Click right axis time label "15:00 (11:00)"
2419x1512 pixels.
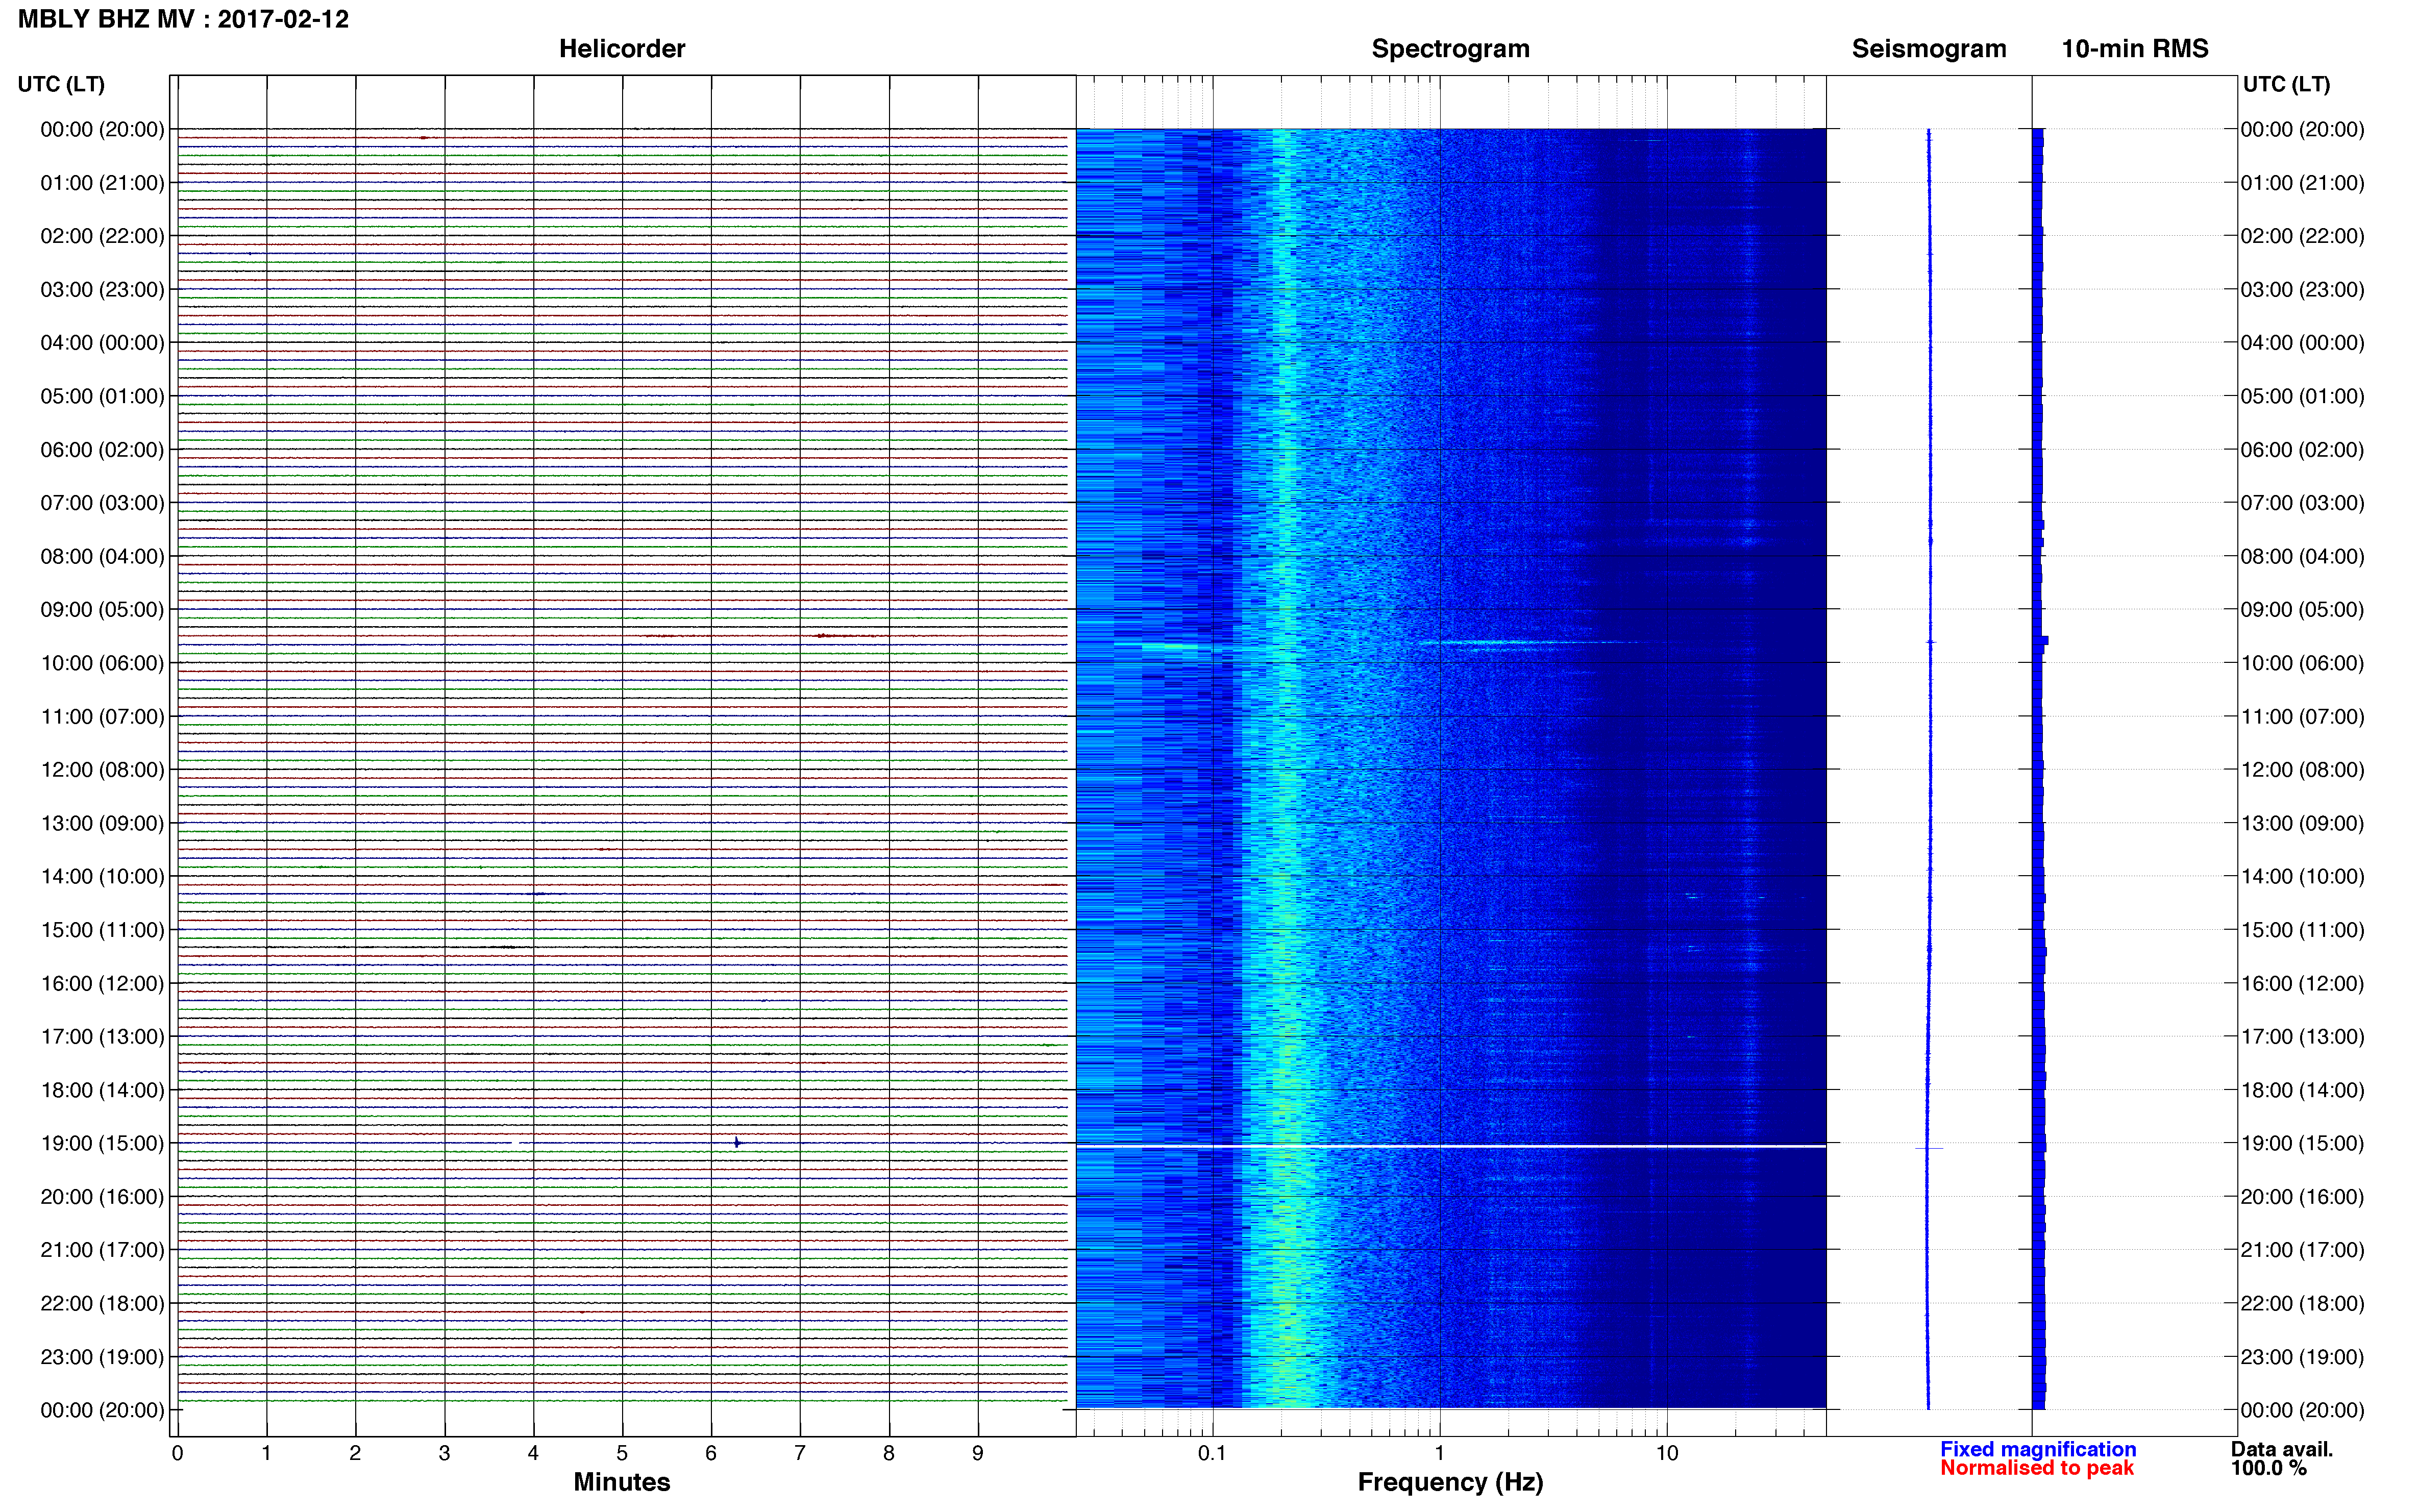click(x=2302, y=930)
